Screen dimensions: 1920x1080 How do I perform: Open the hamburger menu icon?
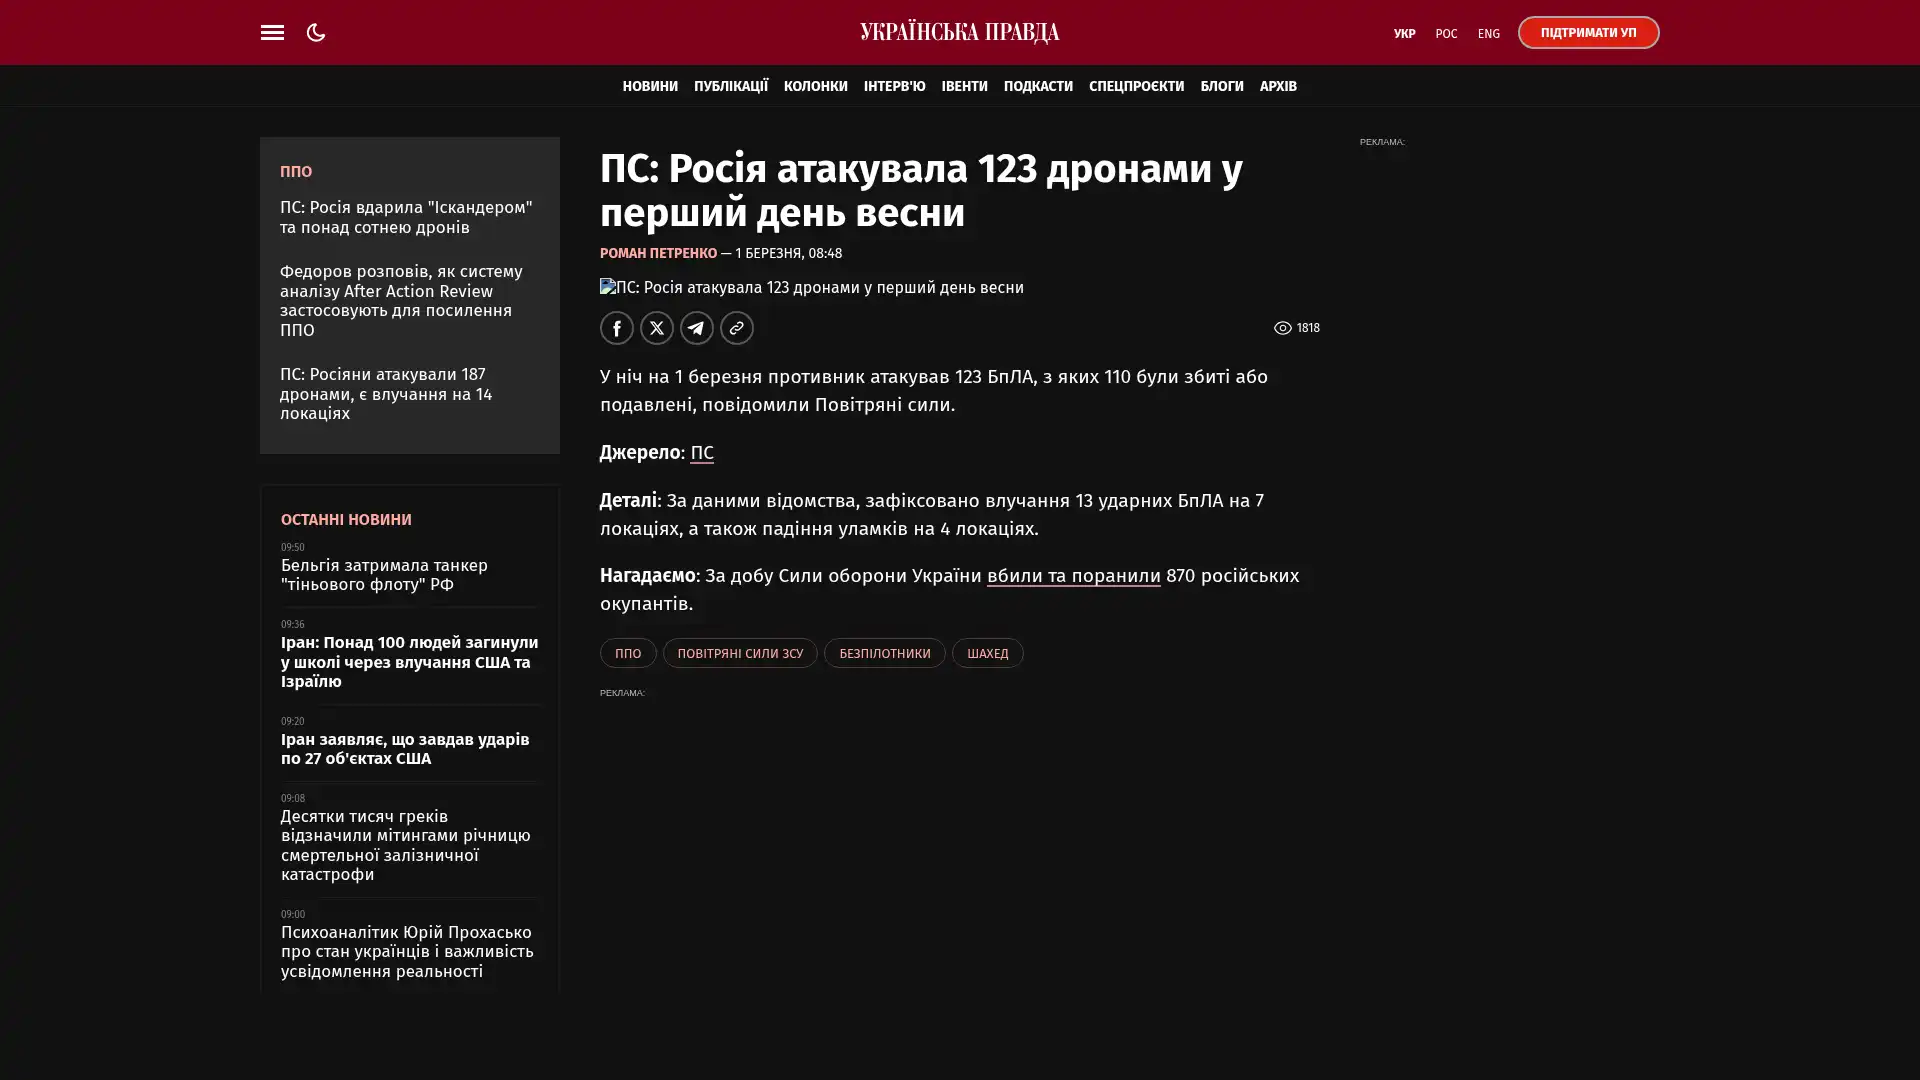tap(272, 32)
